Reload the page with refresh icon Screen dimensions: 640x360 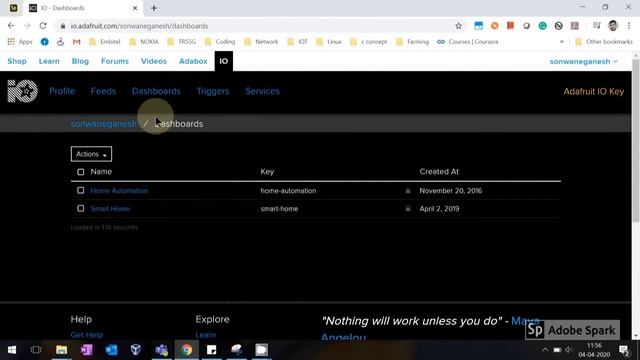[x=43, y=26]
